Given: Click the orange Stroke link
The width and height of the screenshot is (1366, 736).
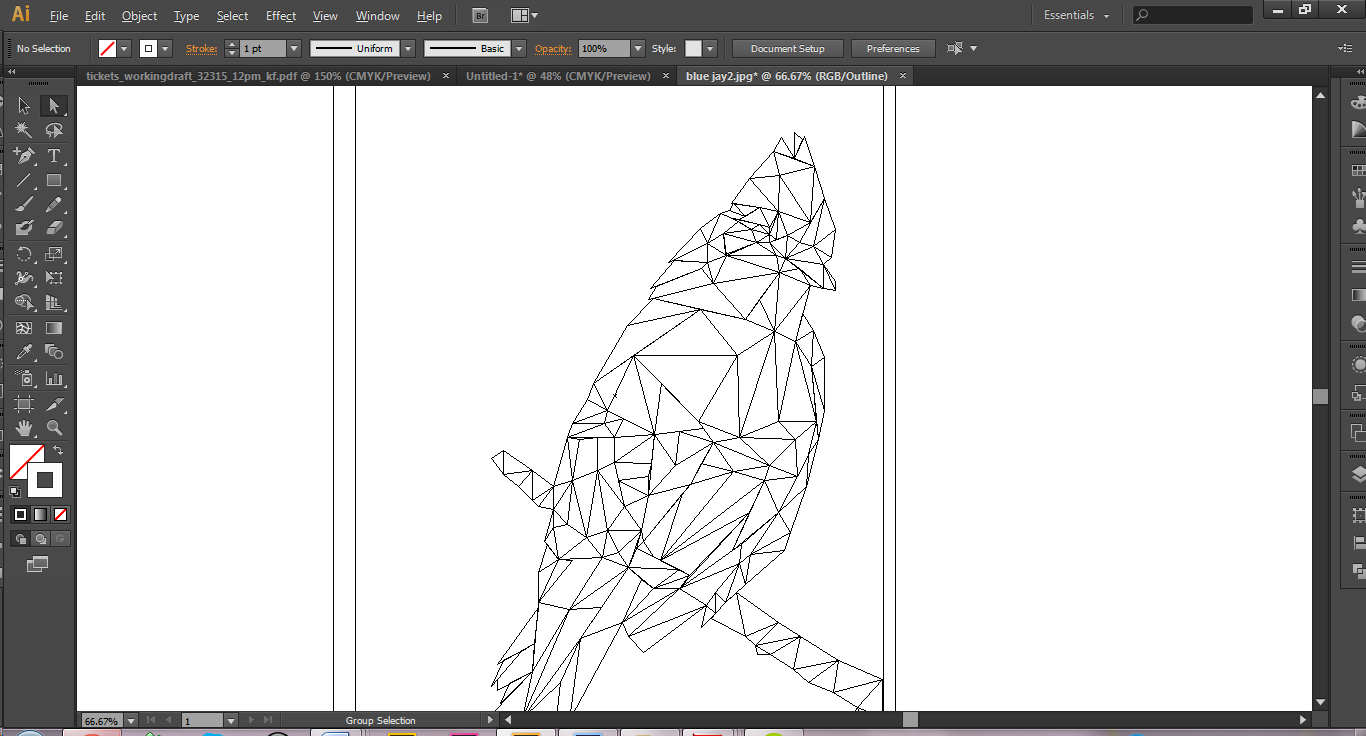Looking at the screenshot, I should coord(202,48).
